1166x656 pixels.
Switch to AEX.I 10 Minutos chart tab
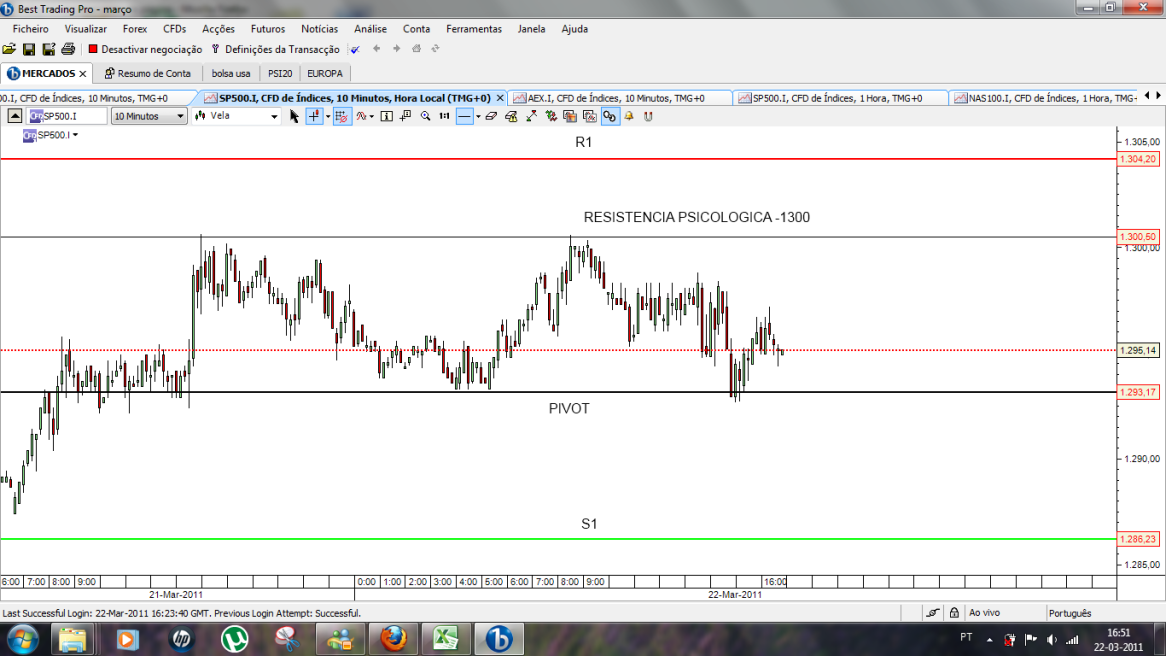click(619, 98)
